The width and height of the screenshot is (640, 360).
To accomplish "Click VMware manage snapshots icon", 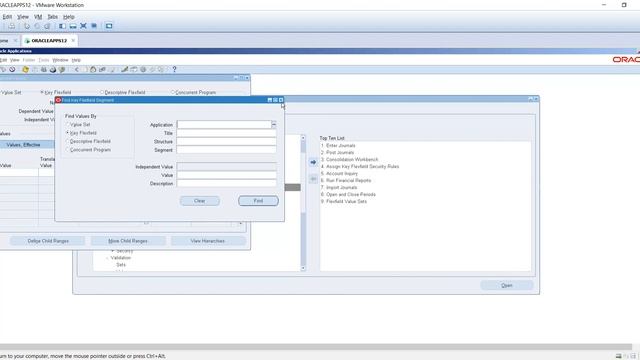I will point(47,26).
